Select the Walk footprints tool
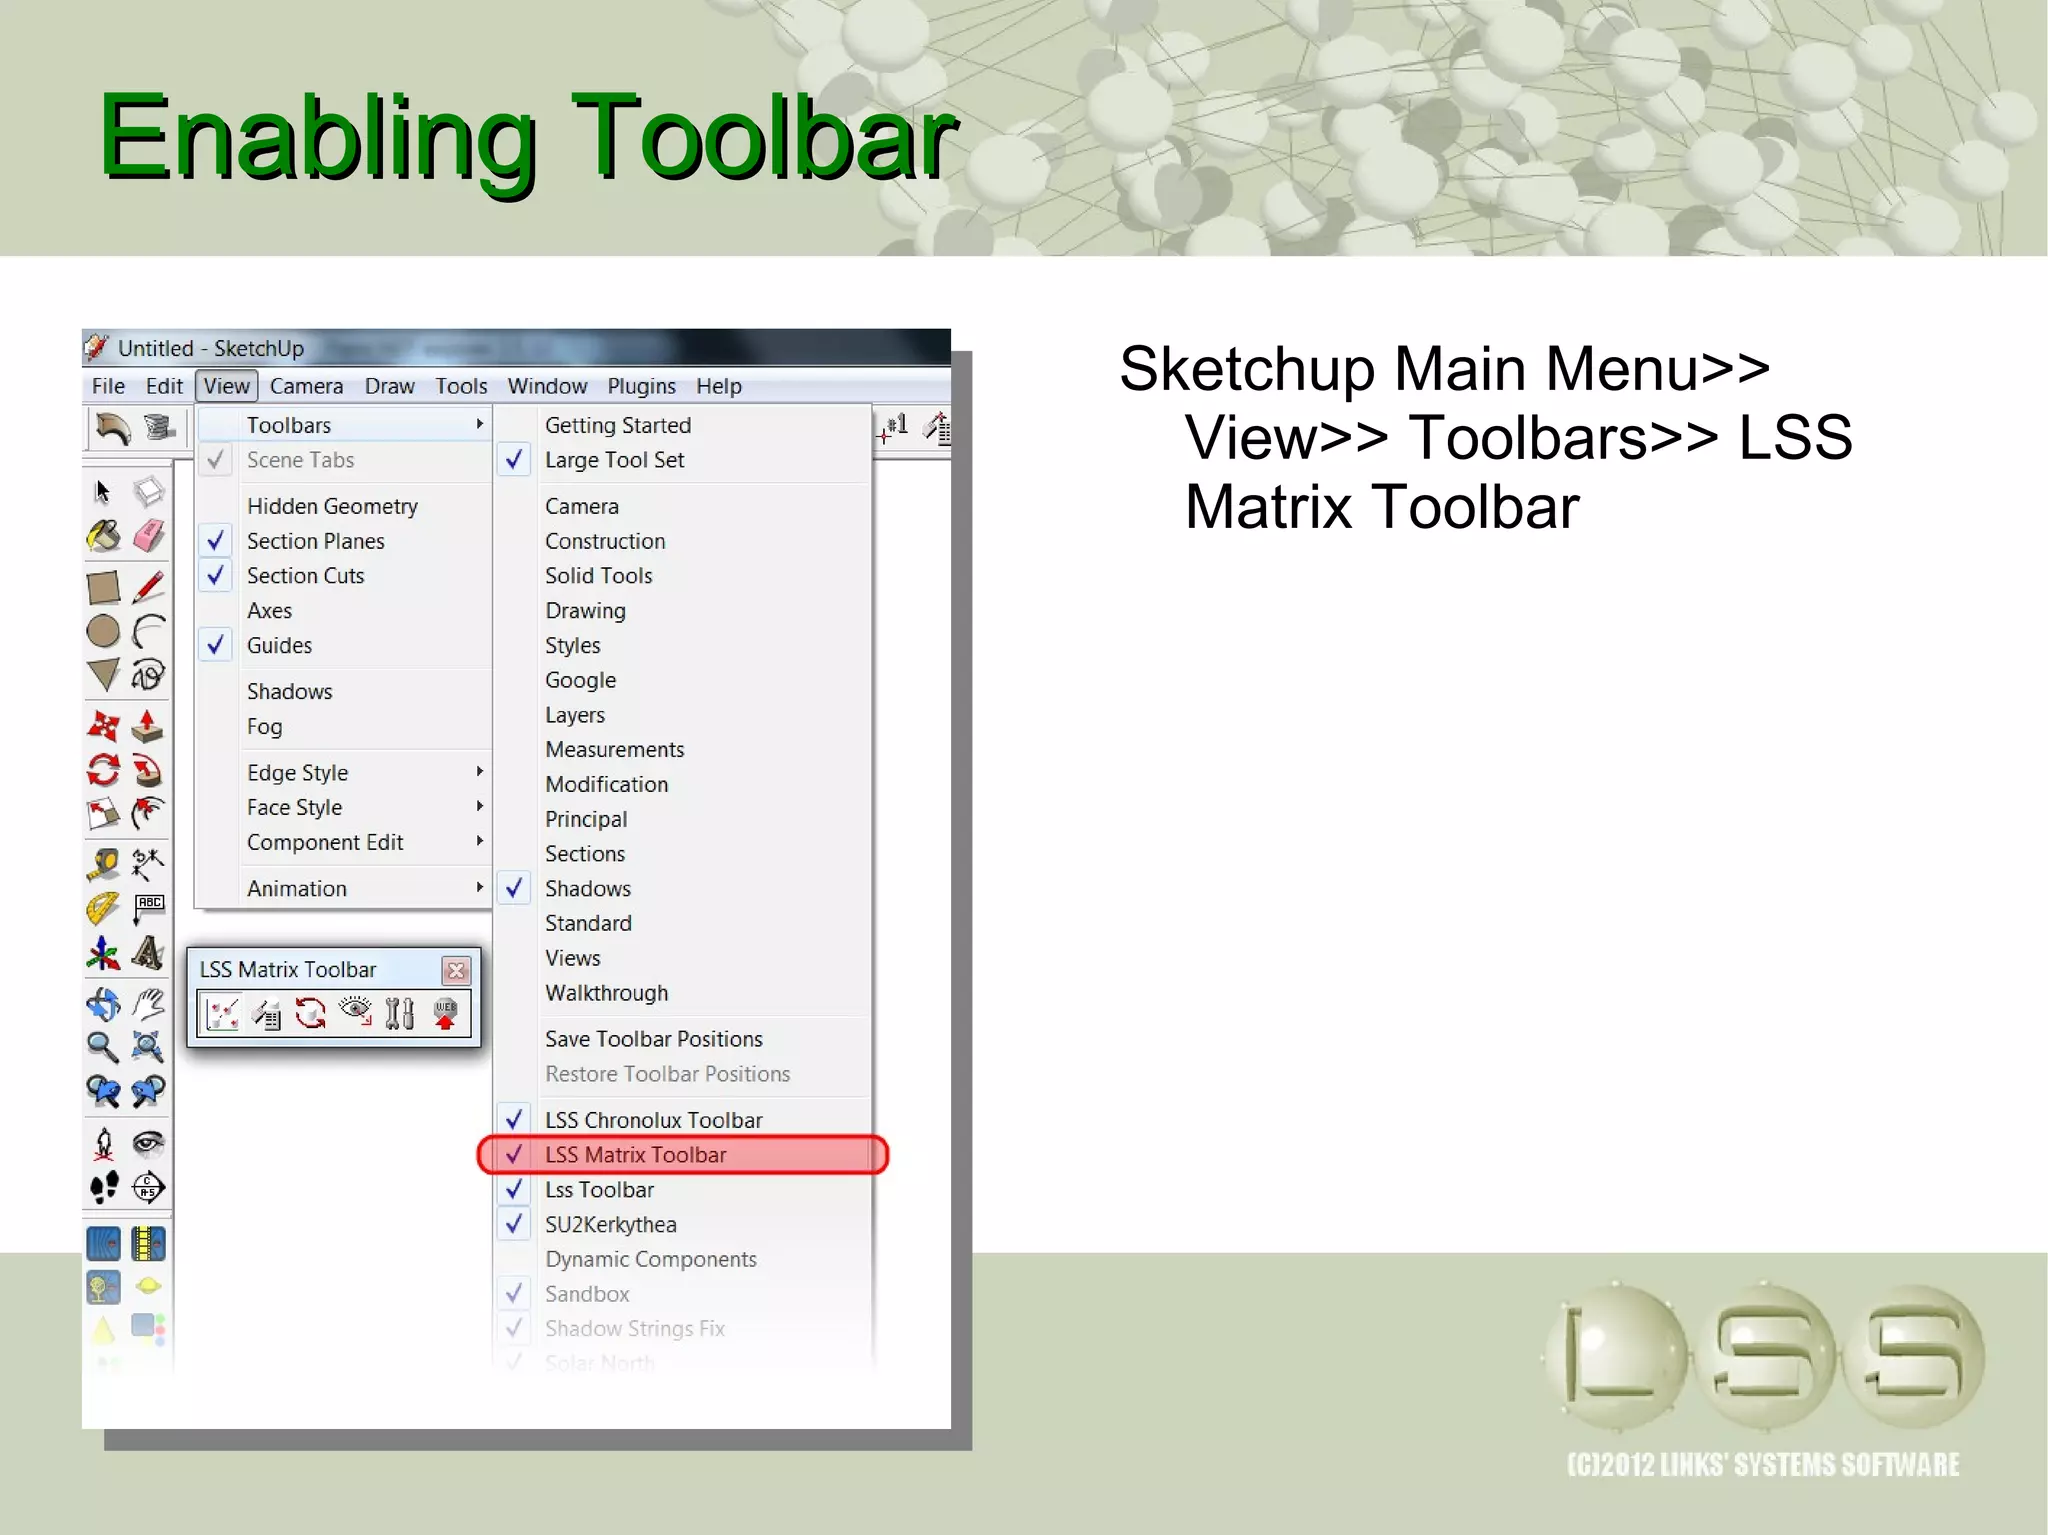Viewport: 2048px width, 1535px height. coord(103,1187)
